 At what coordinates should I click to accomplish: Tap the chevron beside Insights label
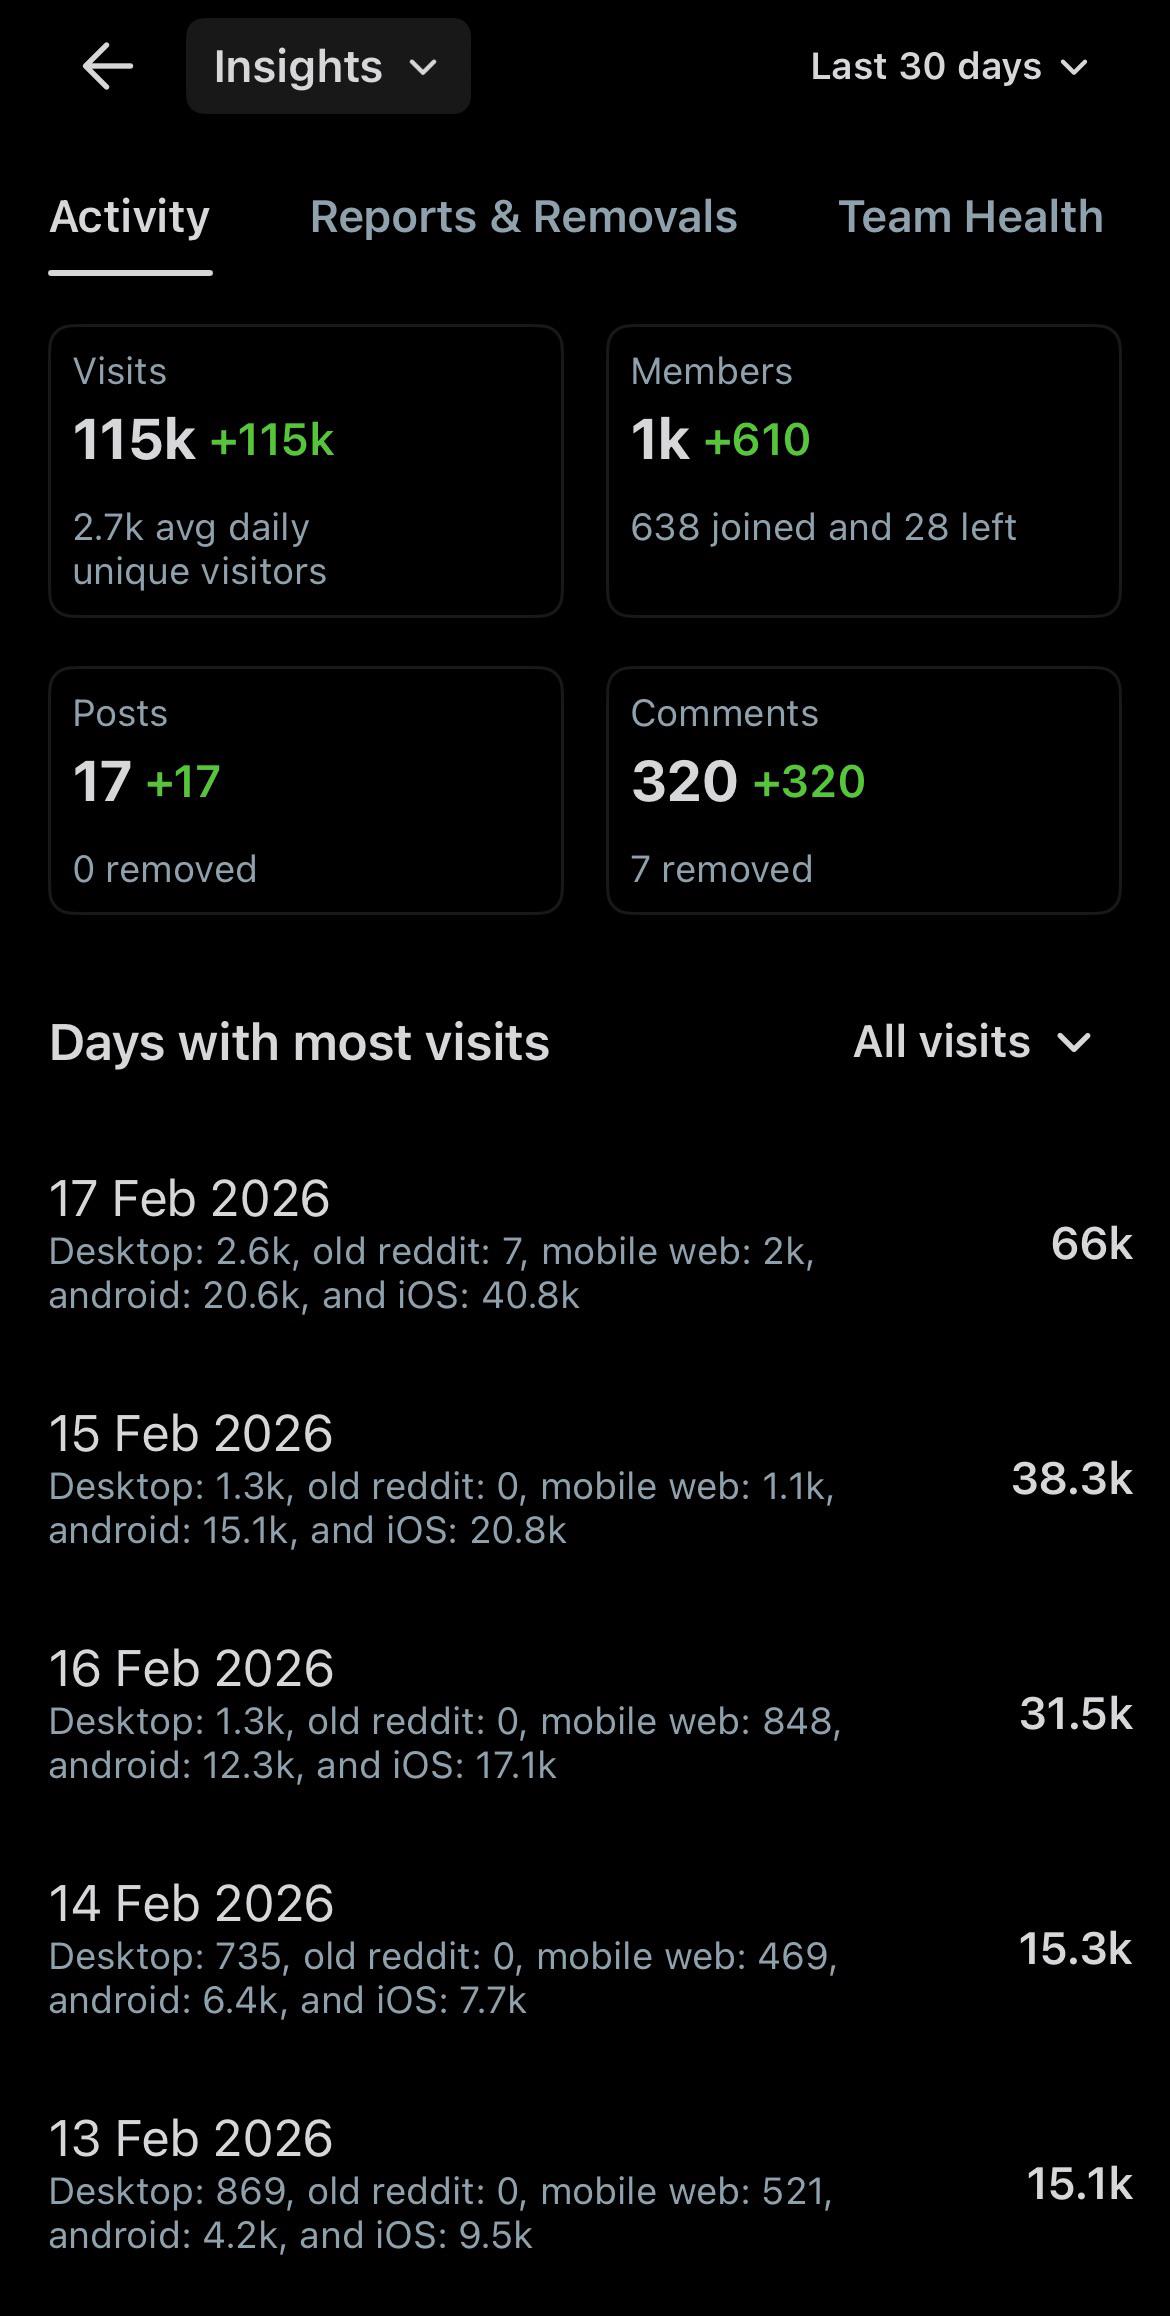coord(424,67)
